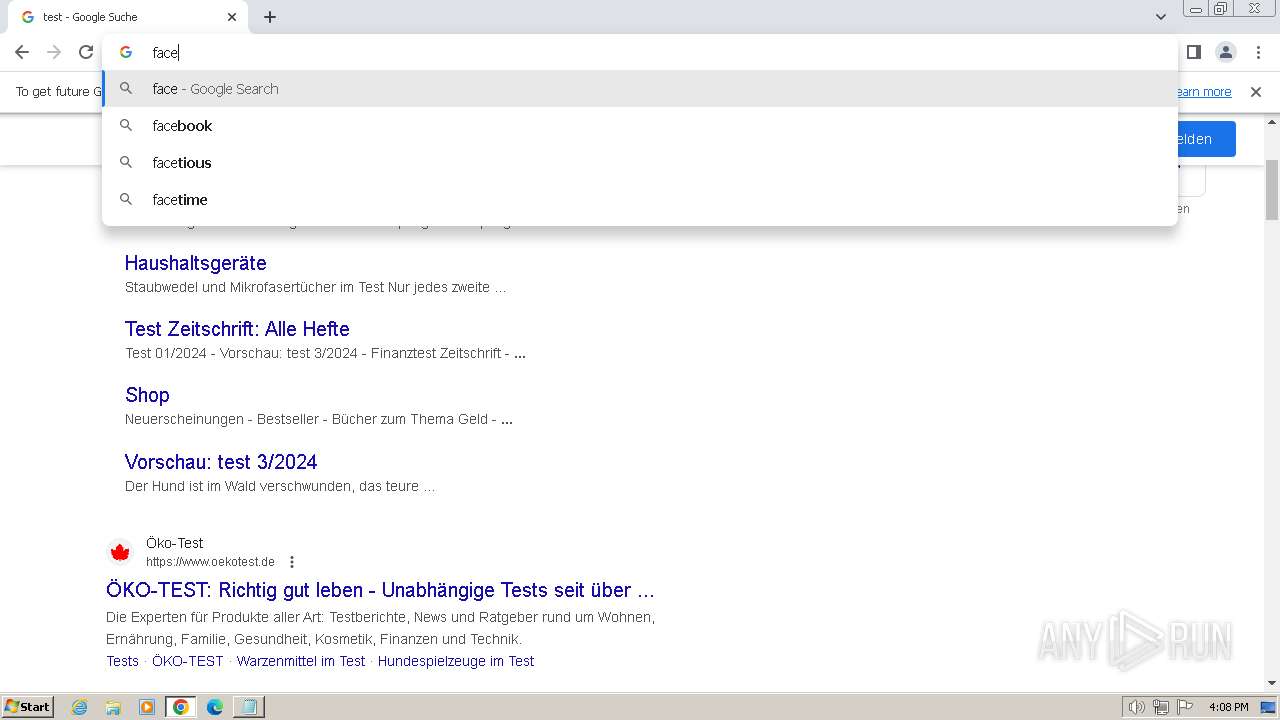
Task: Open the ÖKO-TEST result title link
Action: point(380,590)
